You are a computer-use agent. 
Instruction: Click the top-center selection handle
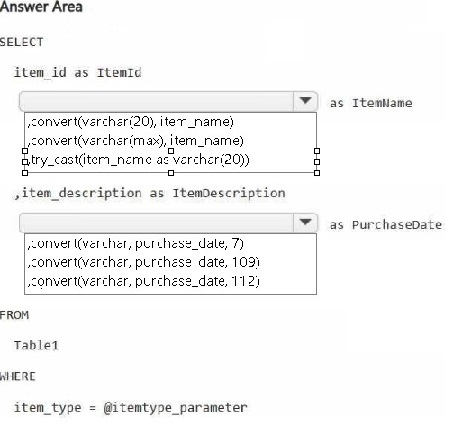click(x=171, y=151)
